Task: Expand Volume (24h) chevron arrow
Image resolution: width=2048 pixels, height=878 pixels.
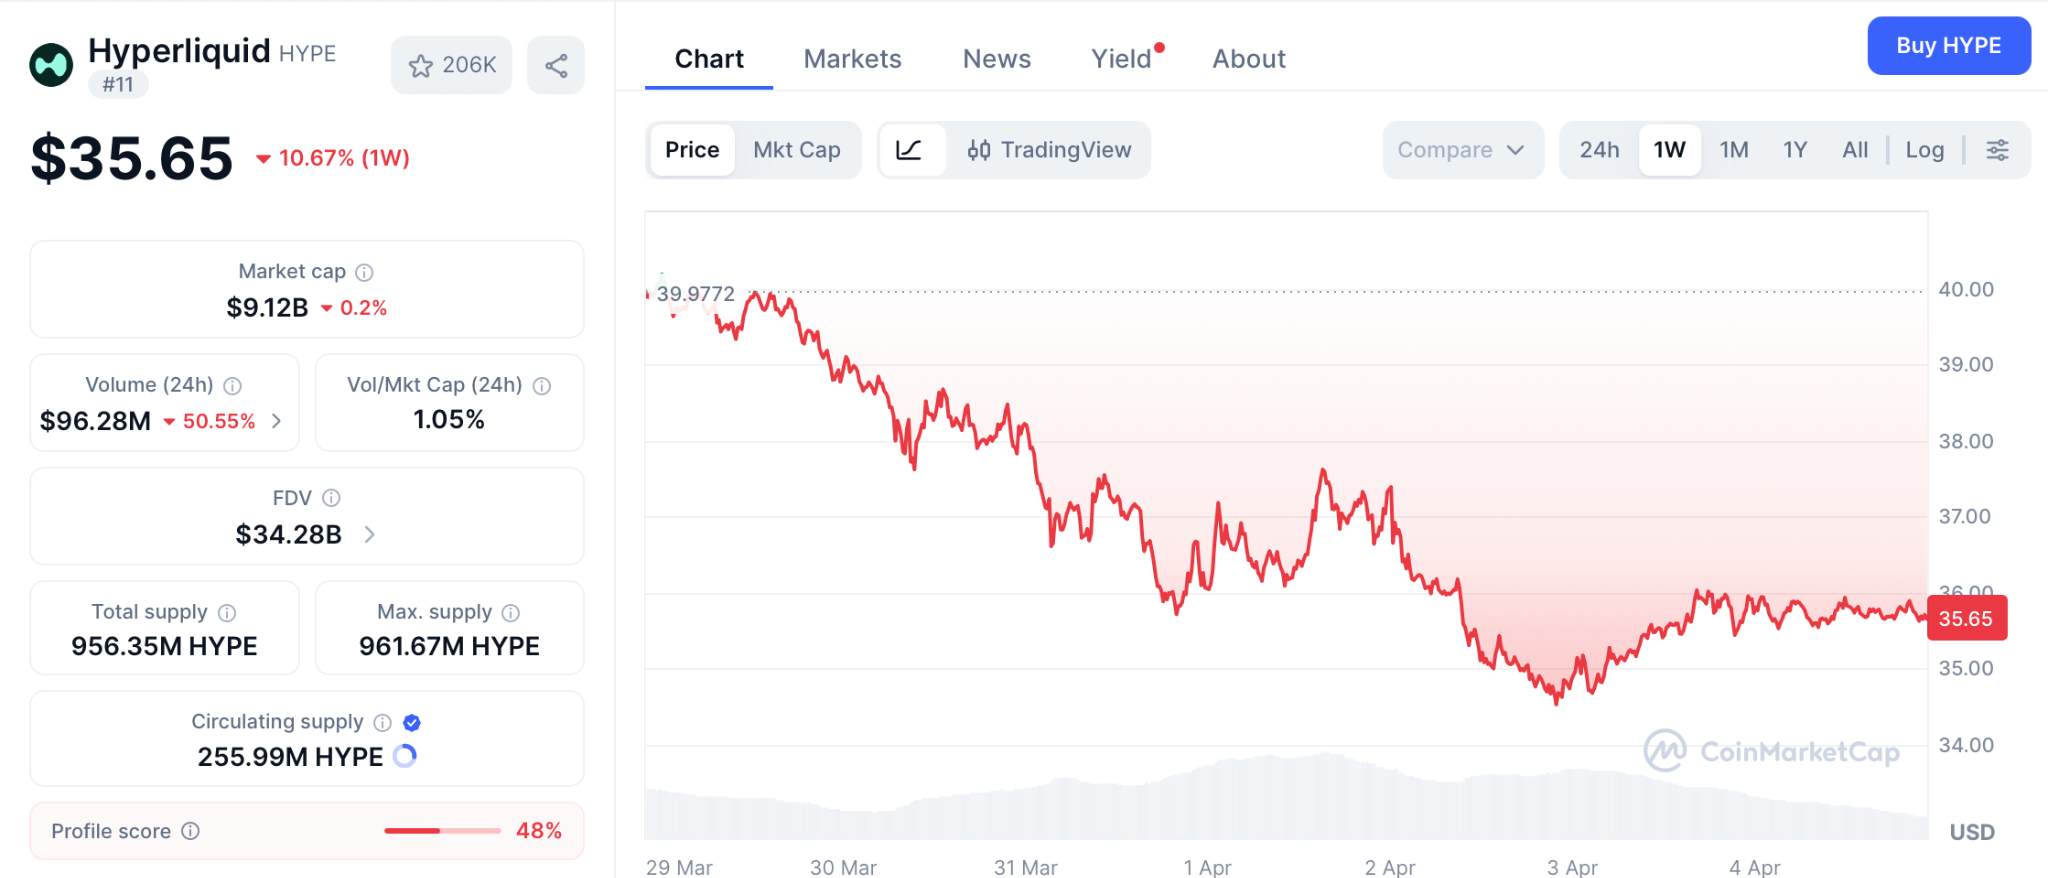Action: [277, 421]
